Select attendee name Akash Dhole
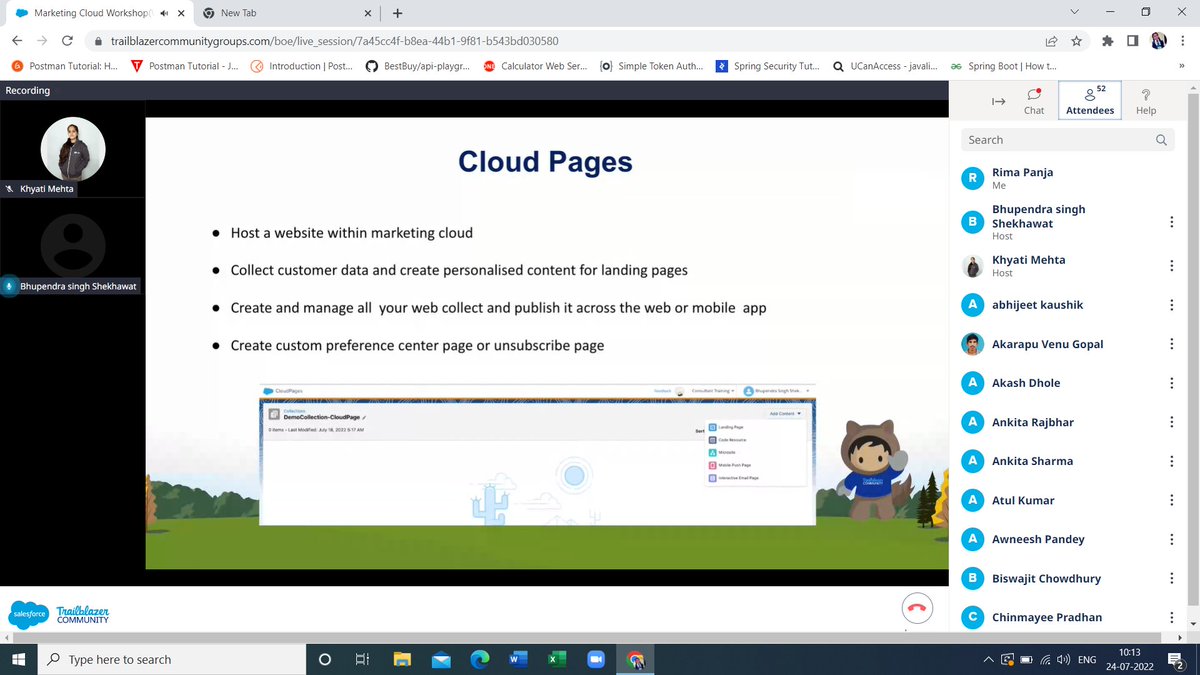 1026,383
